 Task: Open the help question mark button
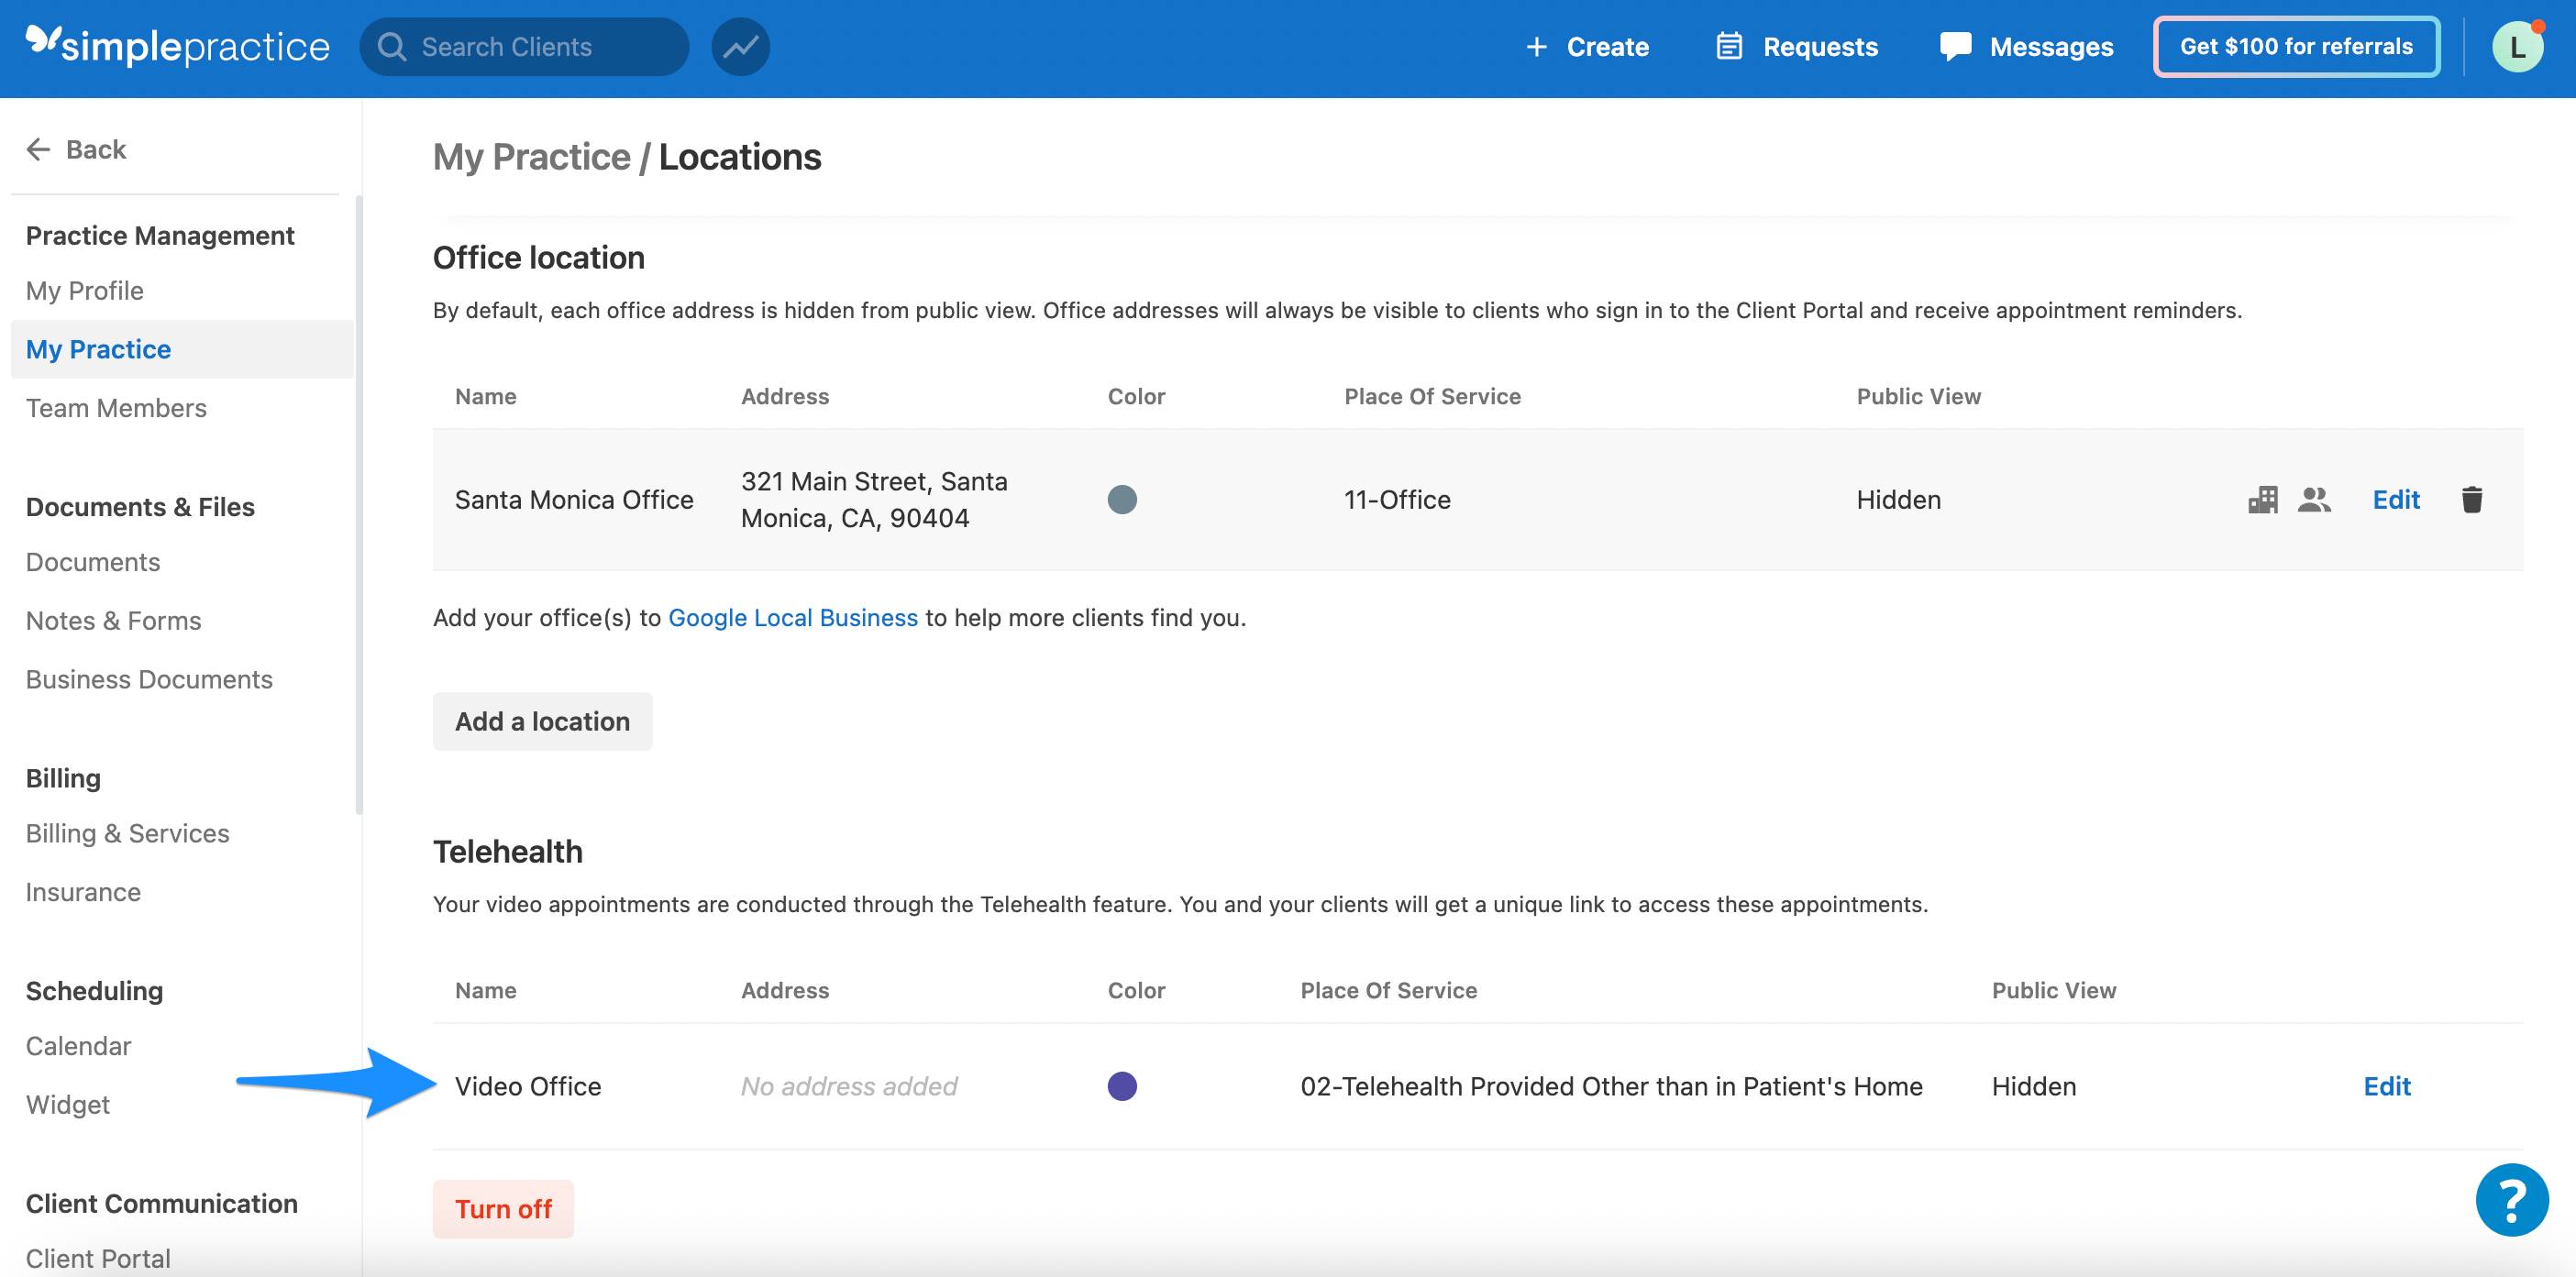(2511, 1199)
